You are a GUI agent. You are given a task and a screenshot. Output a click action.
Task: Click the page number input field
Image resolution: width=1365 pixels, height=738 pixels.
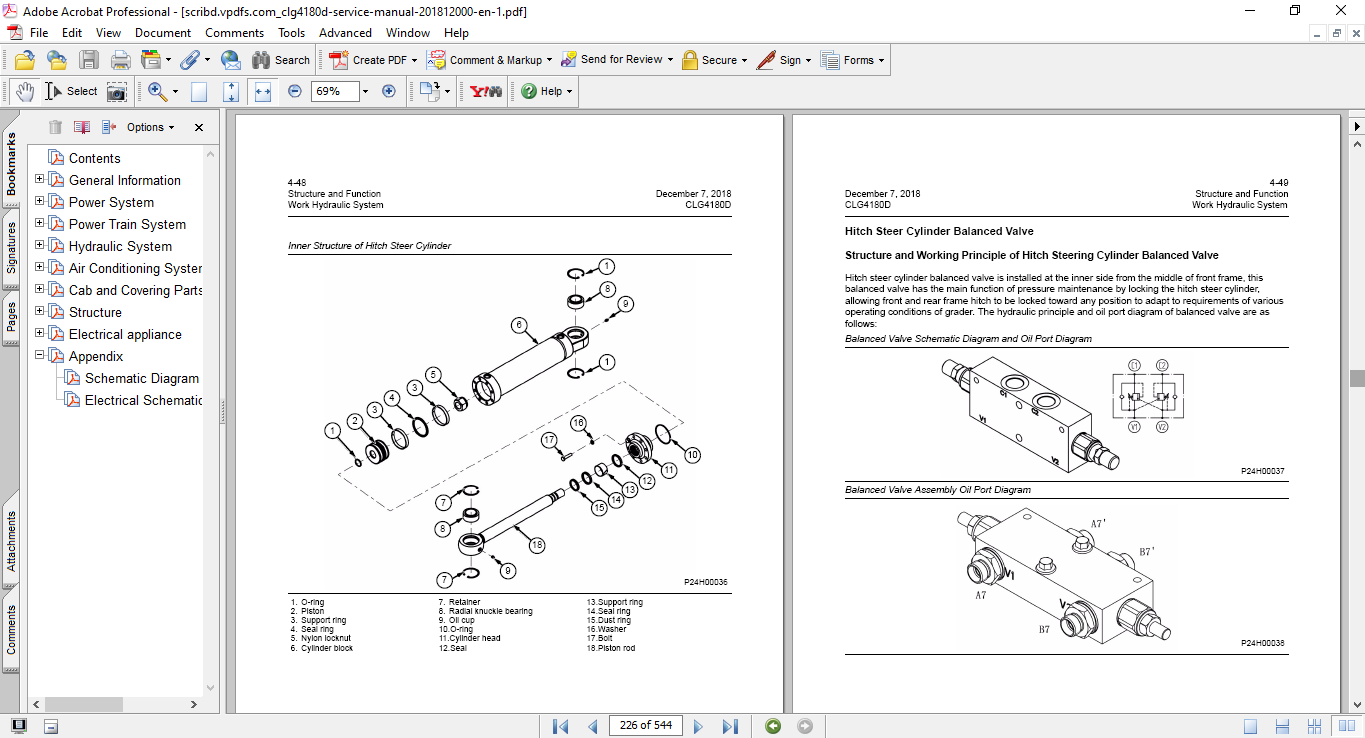pos(645,726)
